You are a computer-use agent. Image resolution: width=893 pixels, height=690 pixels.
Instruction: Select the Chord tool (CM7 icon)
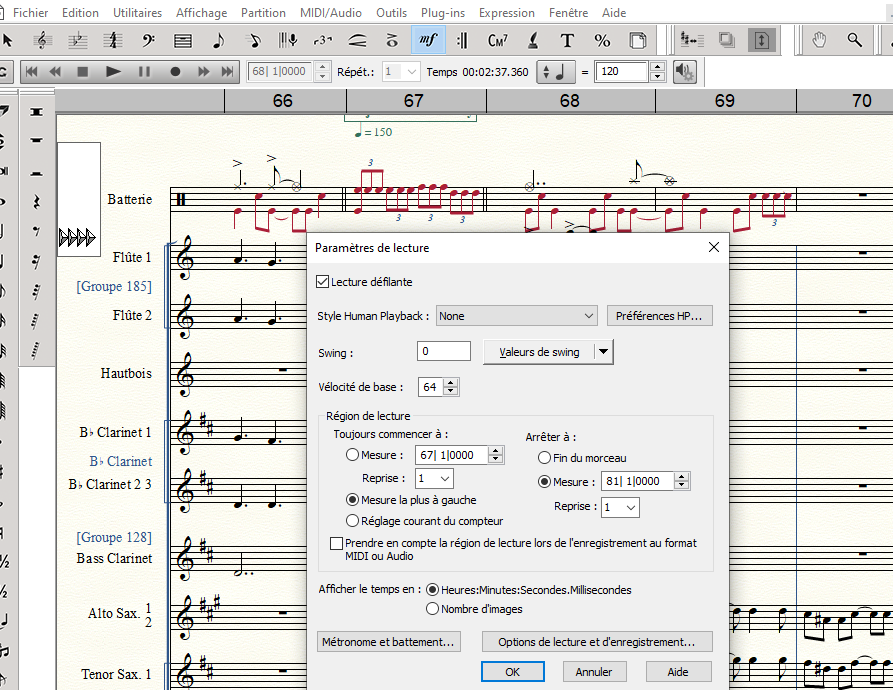(497, 41)
